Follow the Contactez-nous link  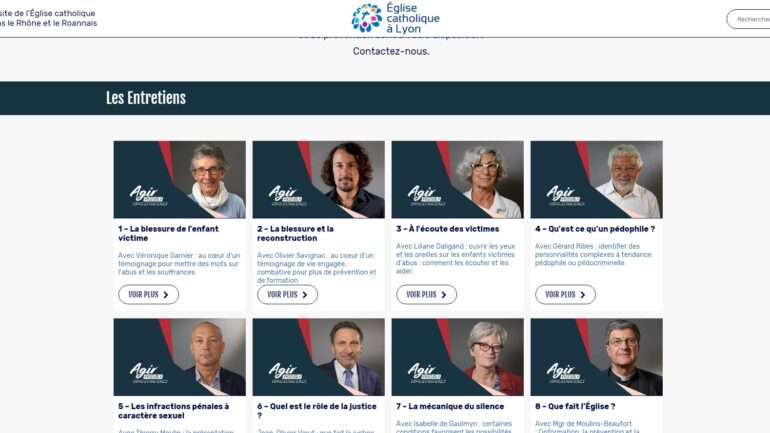coord(391,51)
